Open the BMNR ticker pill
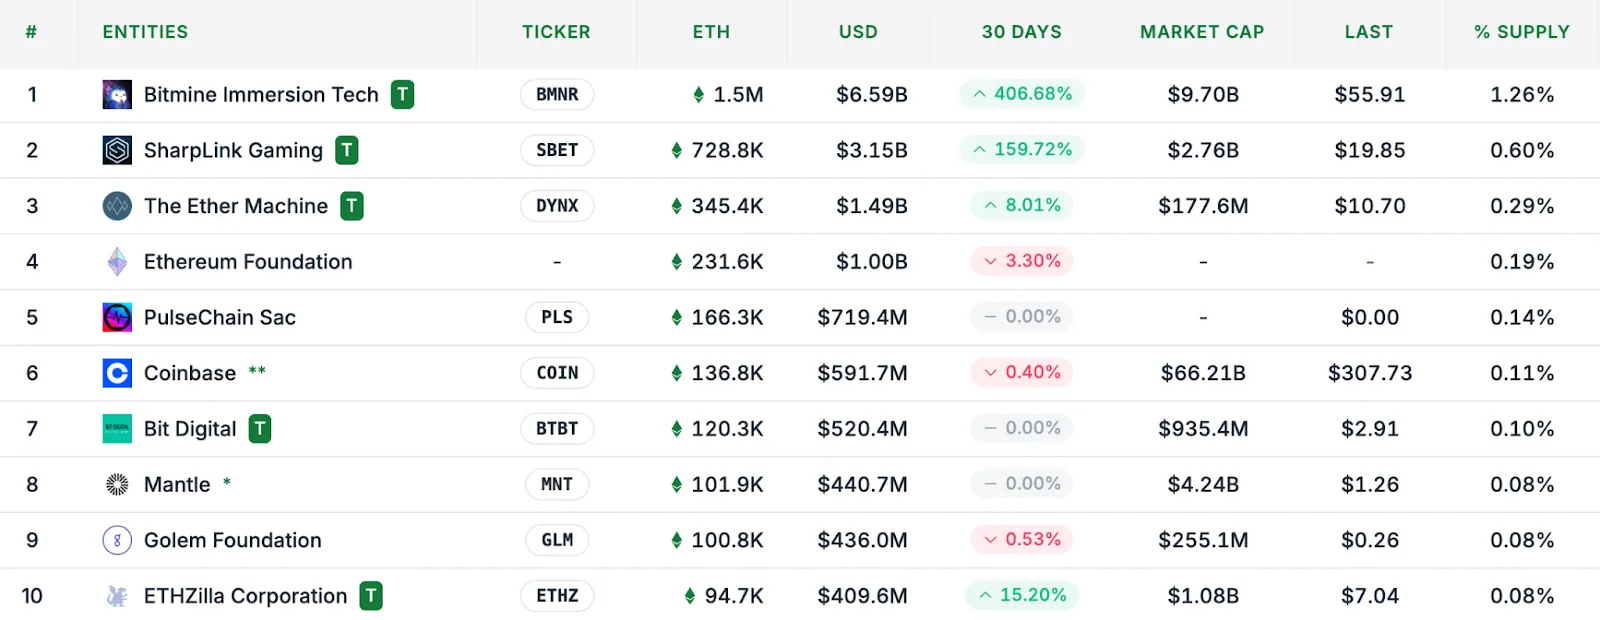This screenshot has width=1600, height=620. (557, 94)
